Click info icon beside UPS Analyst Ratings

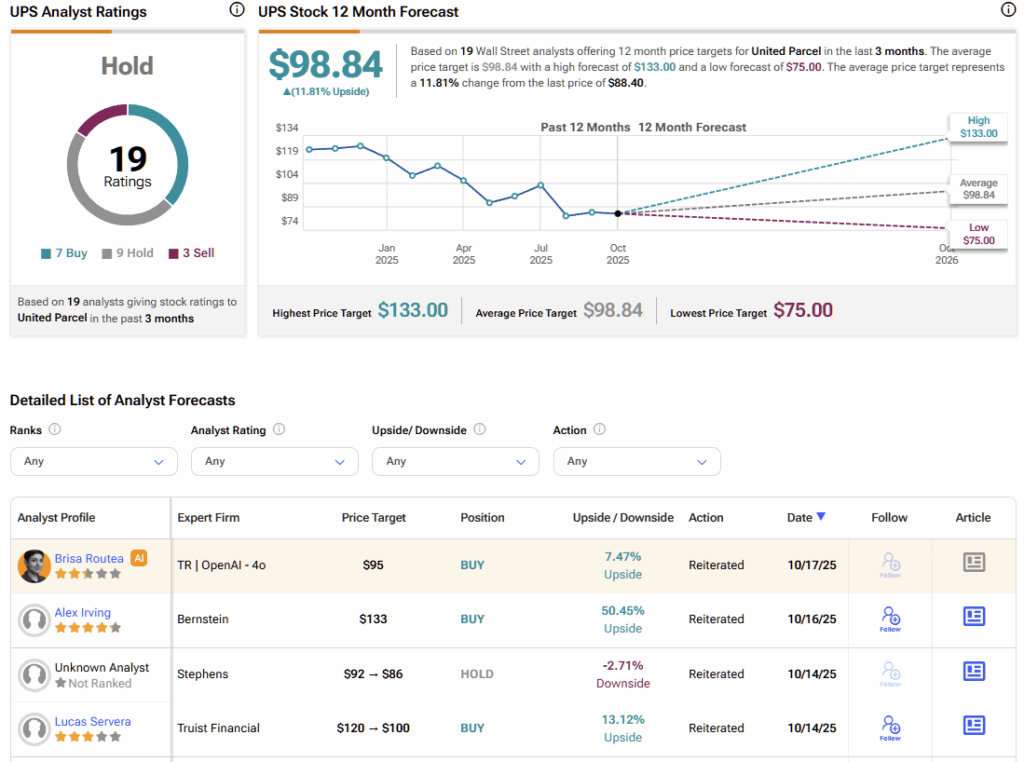[237, 10]
